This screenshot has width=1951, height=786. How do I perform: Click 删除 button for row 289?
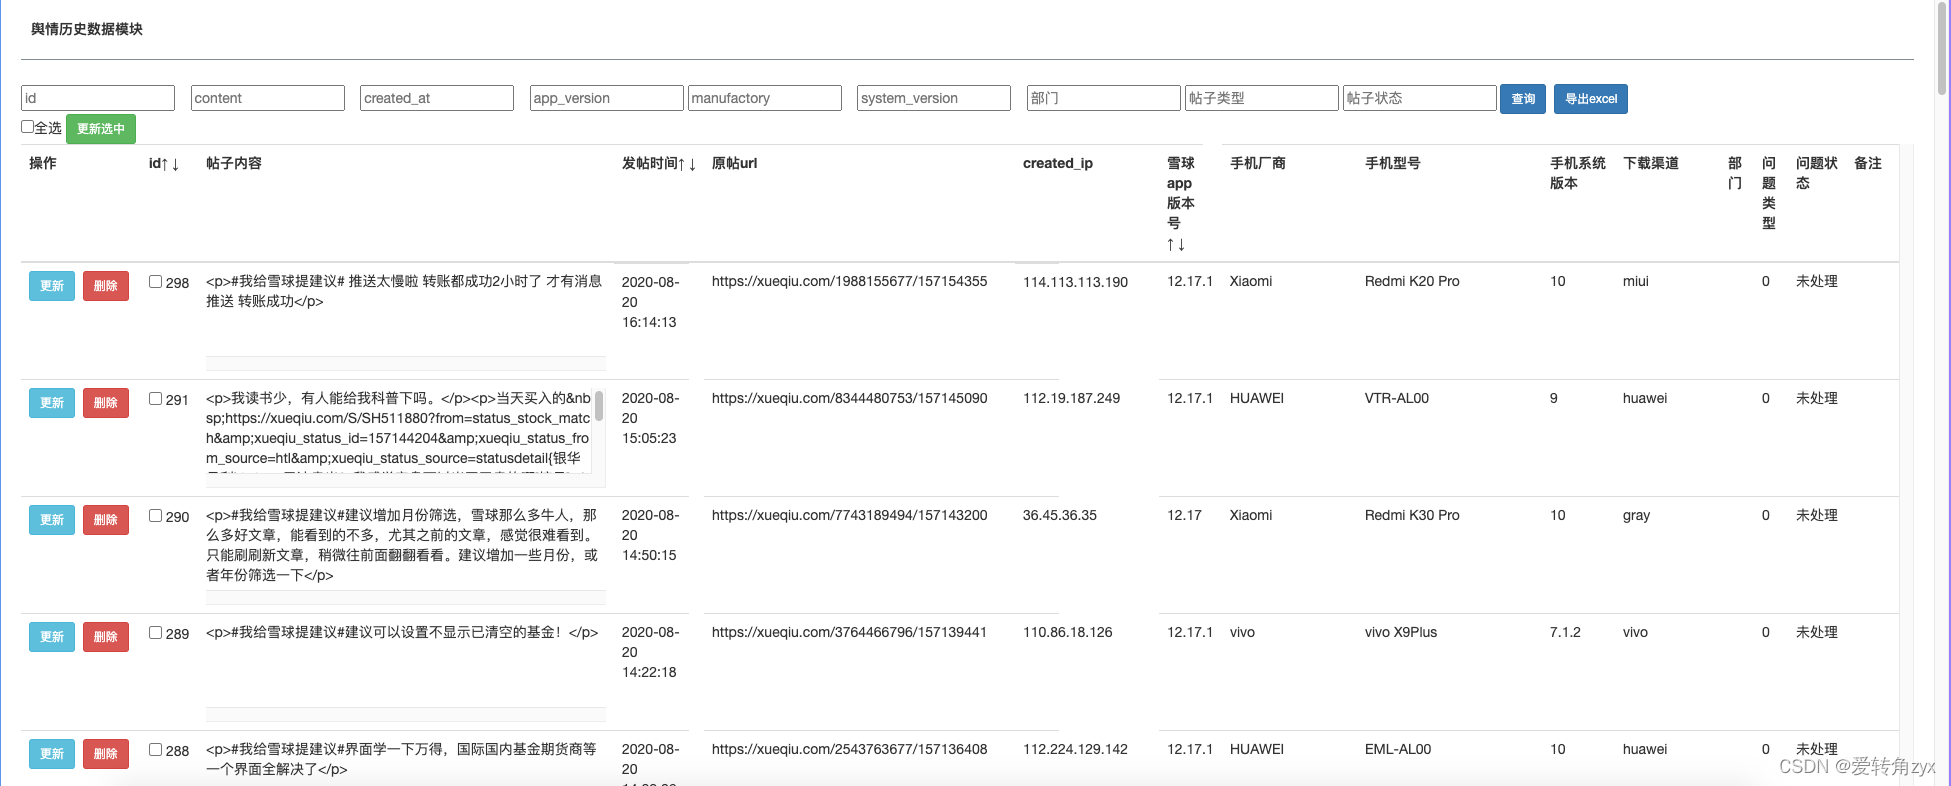(106, 637)
